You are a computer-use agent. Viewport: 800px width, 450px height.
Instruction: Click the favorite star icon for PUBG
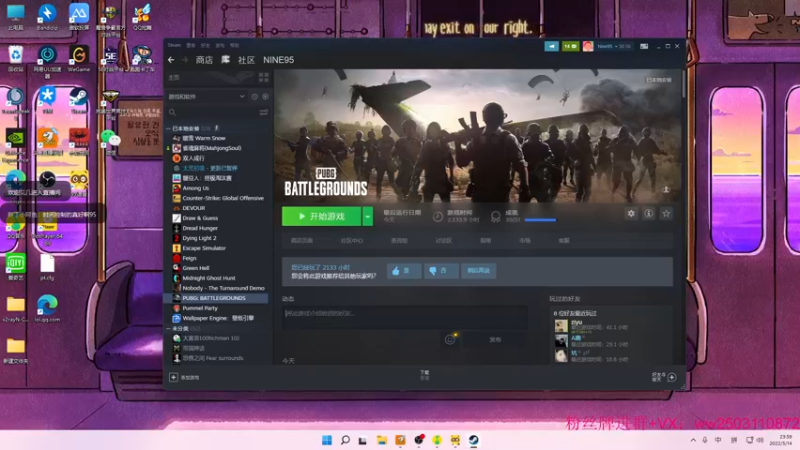click(666, 214)
